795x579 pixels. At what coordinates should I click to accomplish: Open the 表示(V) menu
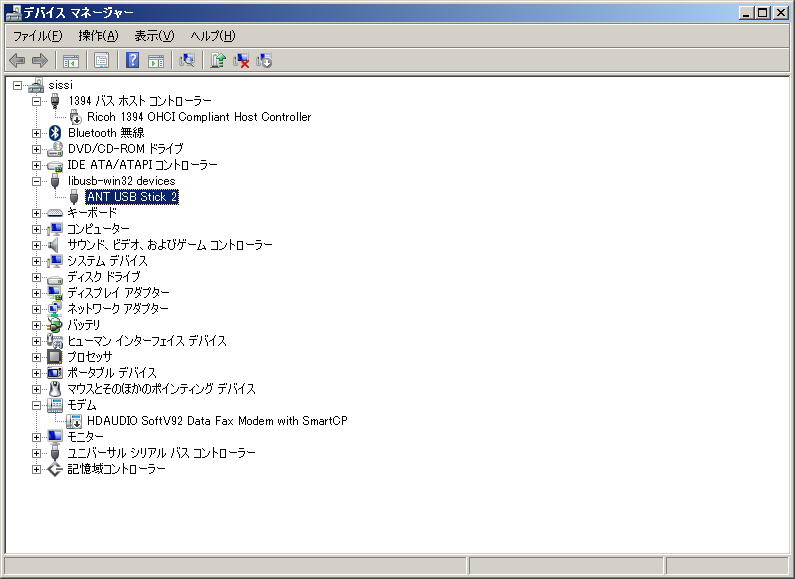tap(154, 35)
